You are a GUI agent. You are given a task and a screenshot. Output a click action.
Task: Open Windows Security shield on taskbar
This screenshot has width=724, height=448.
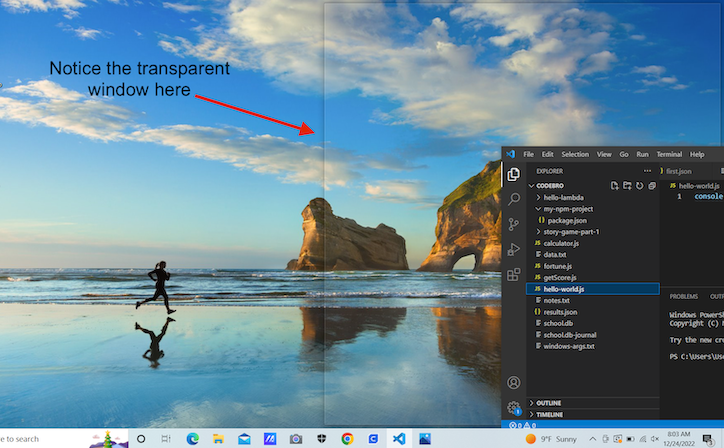pos(322,438)
